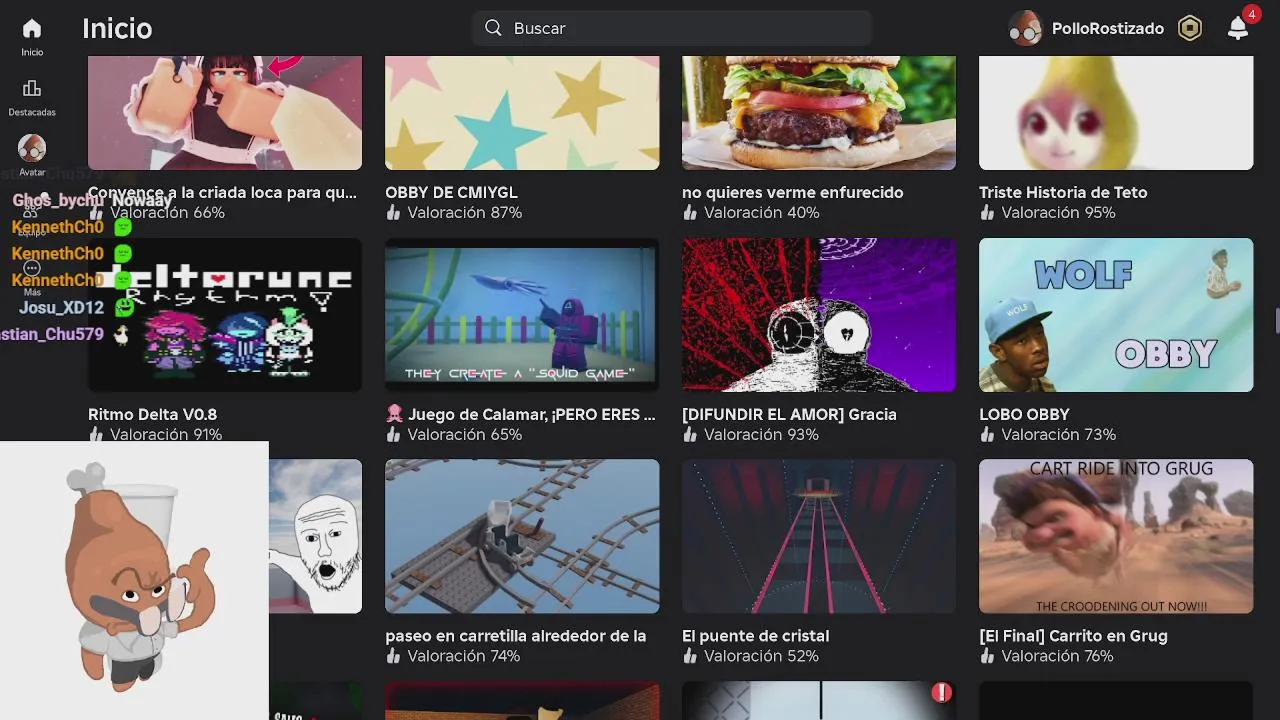1280x720 pixels.
Task: Click the 'Ritmo Delta V0.8' title
Action: pos(152,414)
